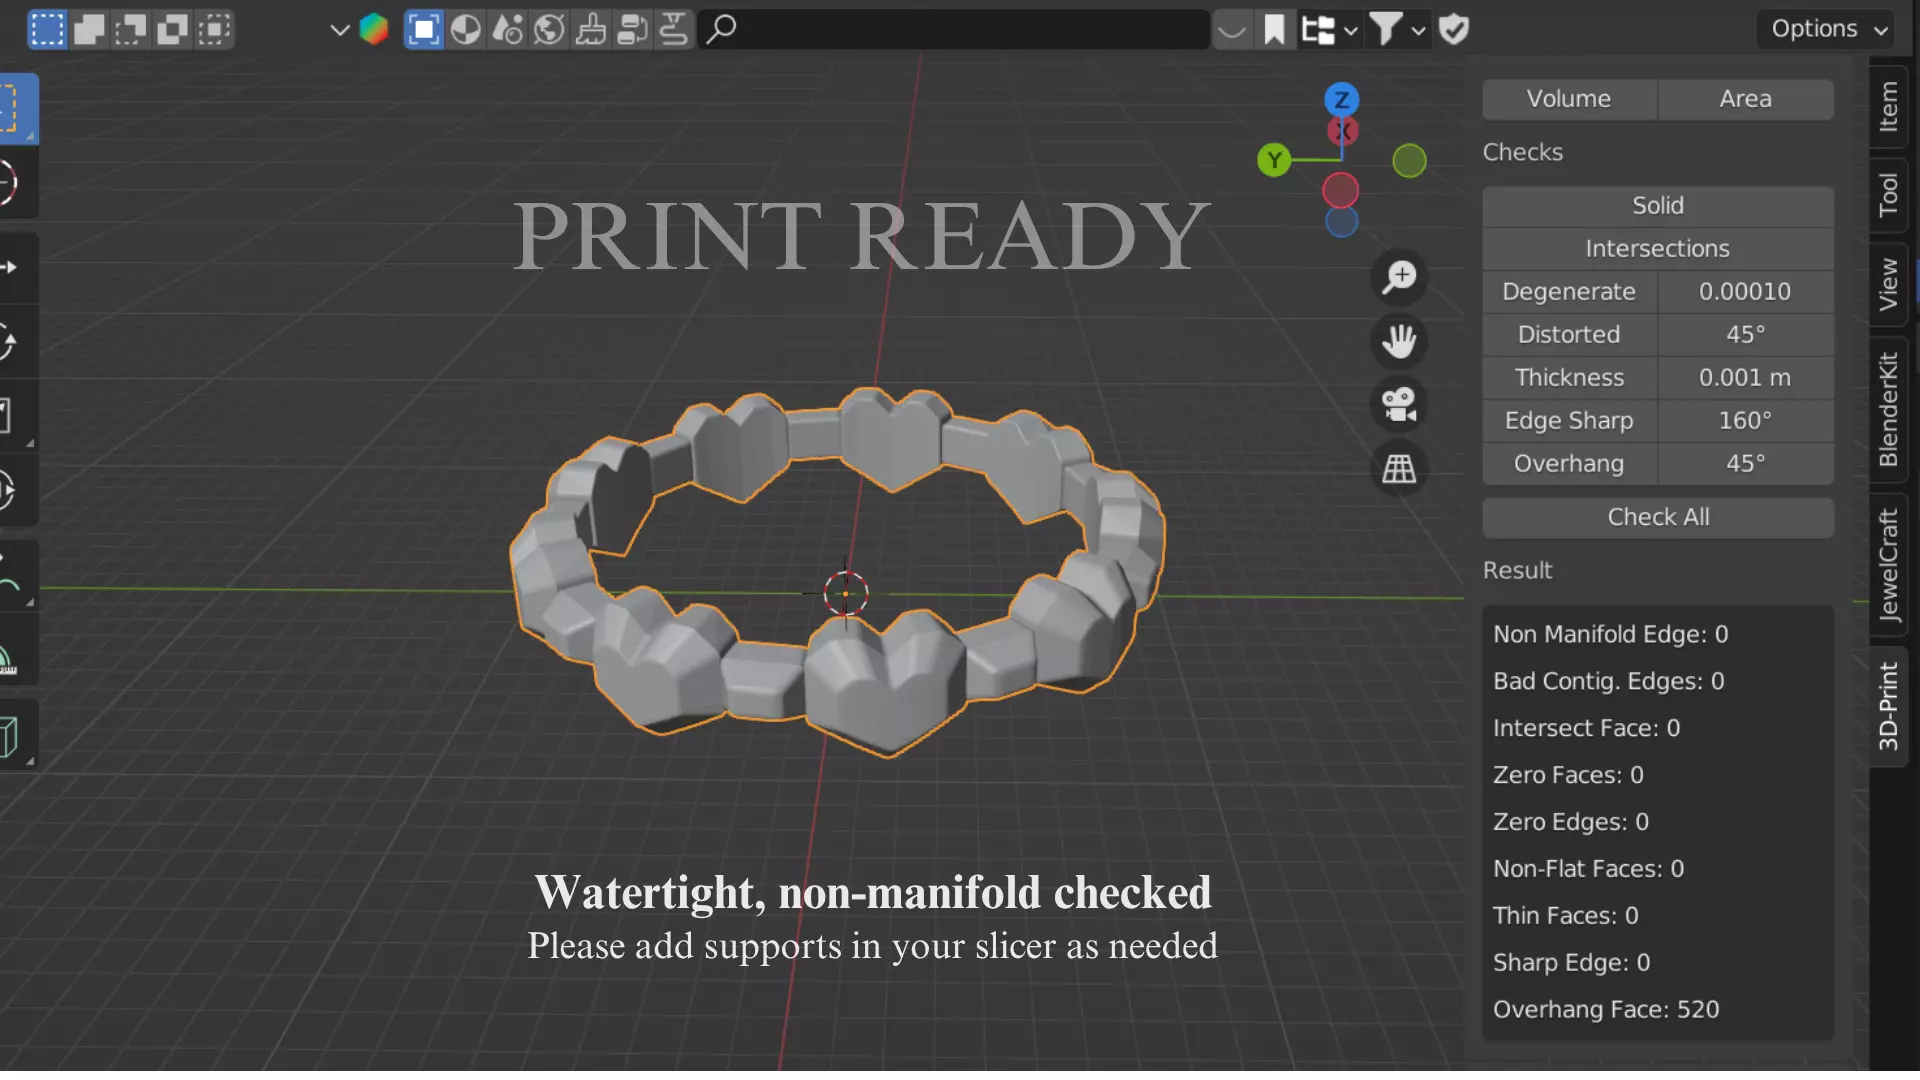Switch perspective/orthographic with the grid icon
This screenshot has height=1080, width=1920.
point(1399,468)
